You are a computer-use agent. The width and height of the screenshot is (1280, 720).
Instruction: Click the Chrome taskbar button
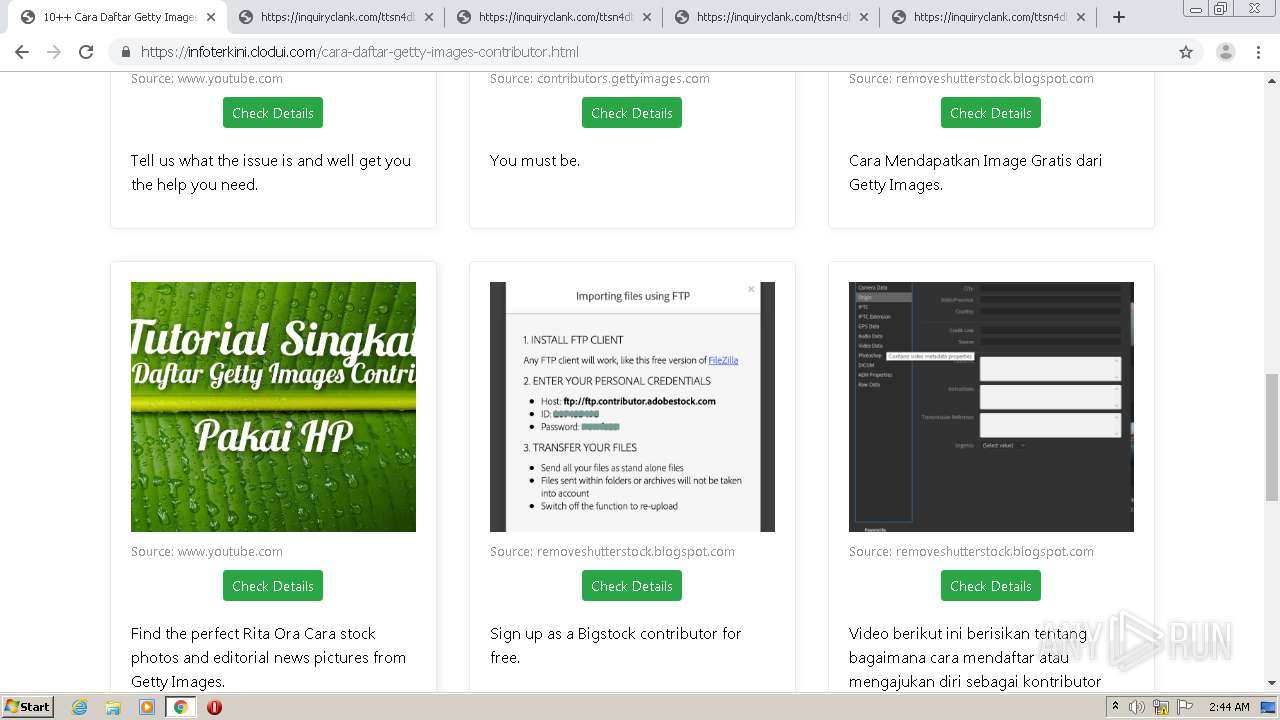[x=181, y=707]
